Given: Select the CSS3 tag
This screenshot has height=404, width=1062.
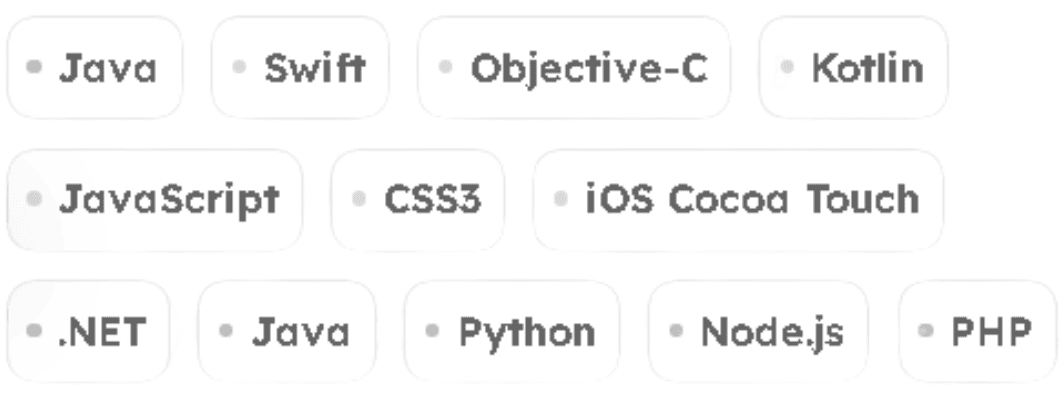Looking at the screenshot, I should point(418,199).
